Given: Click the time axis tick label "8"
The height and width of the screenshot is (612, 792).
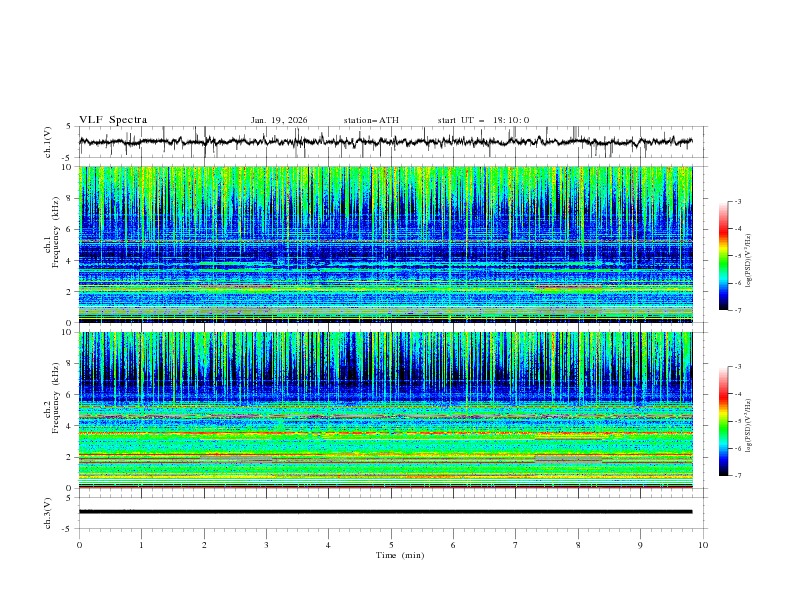Looking at the screenshot, I should (x=578, y=545).
